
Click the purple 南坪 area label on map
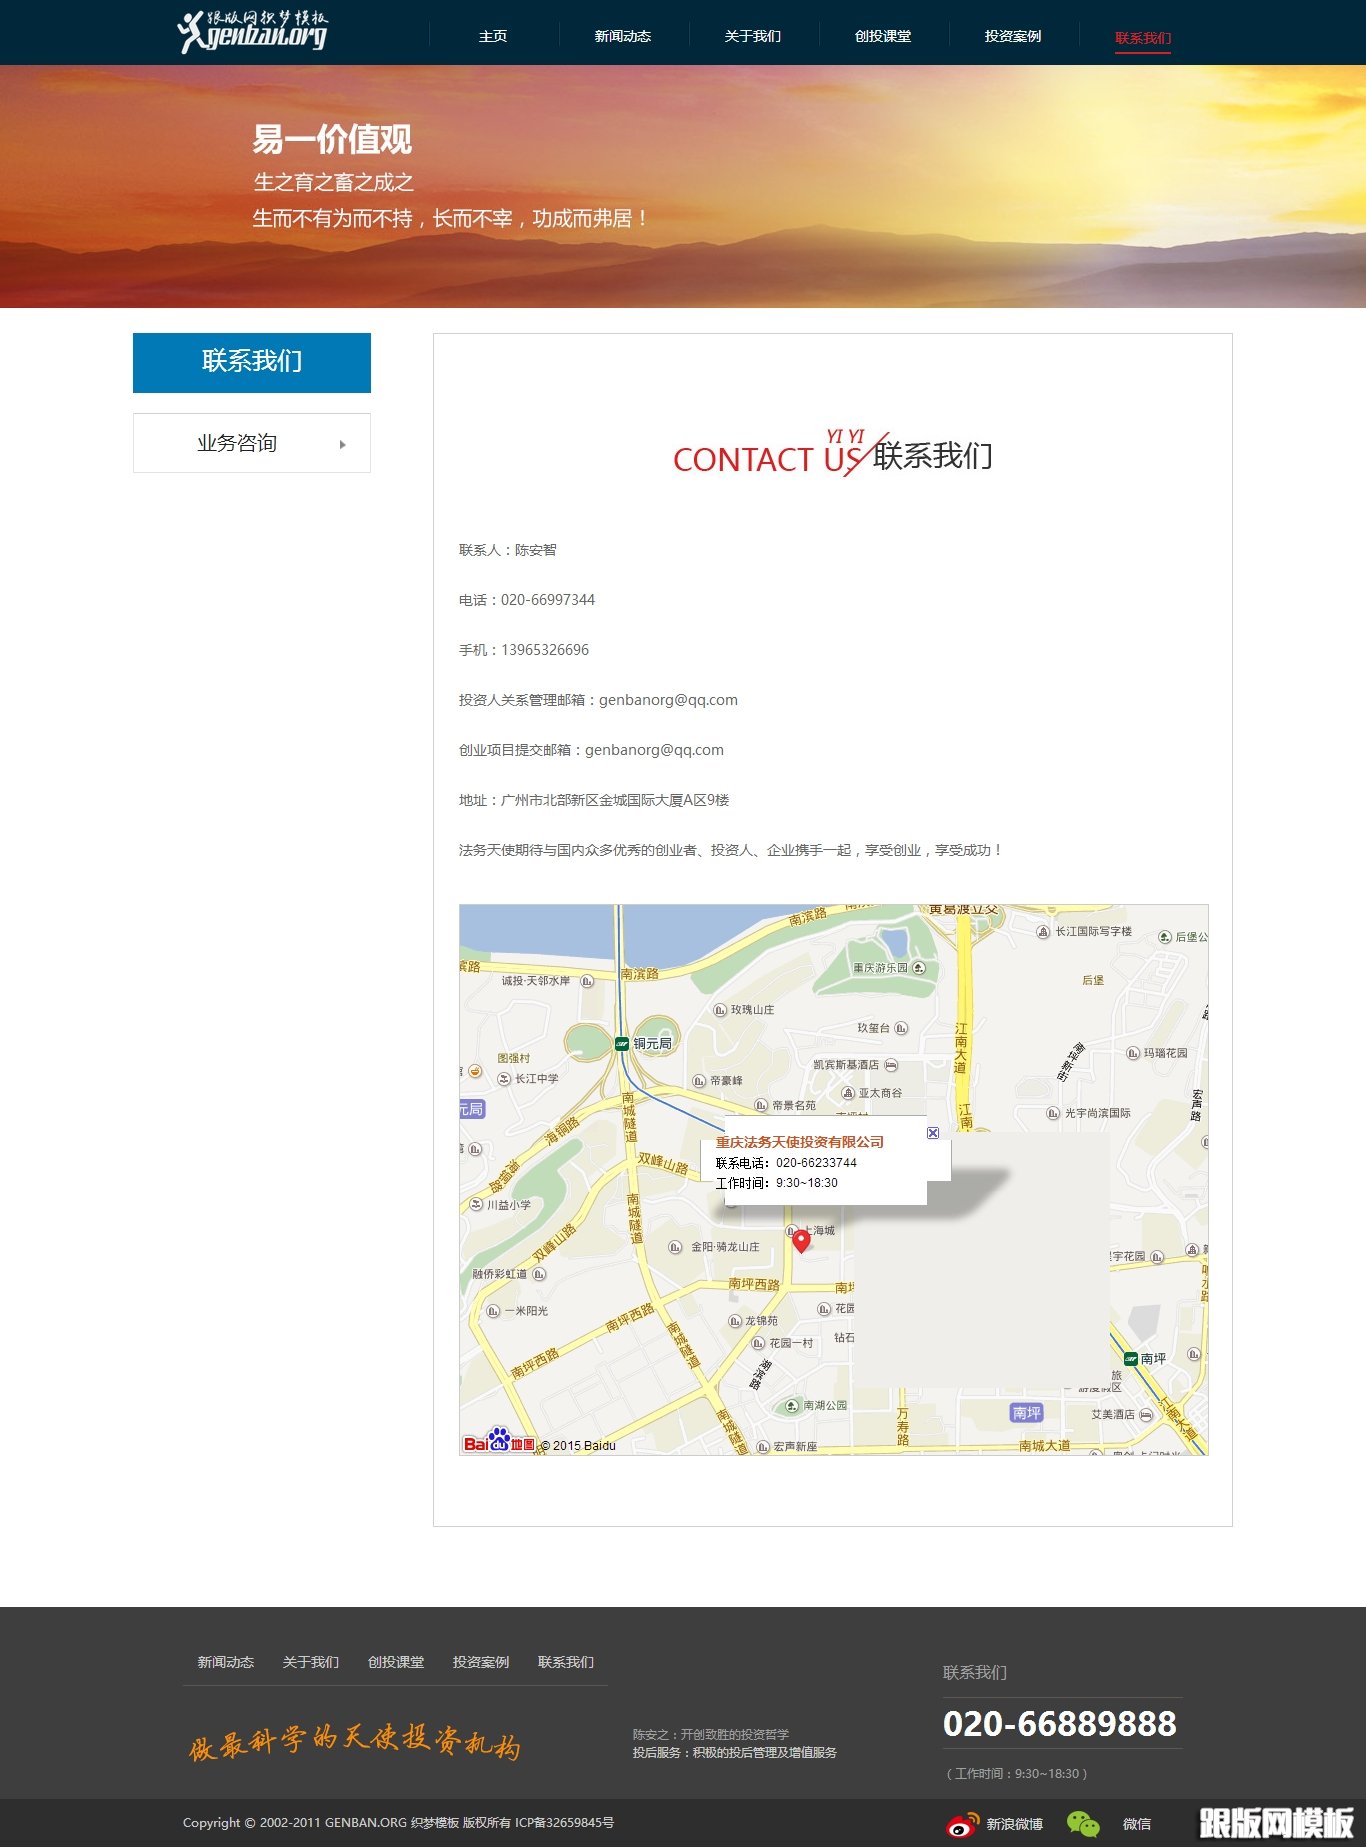pos(1027,1412)
